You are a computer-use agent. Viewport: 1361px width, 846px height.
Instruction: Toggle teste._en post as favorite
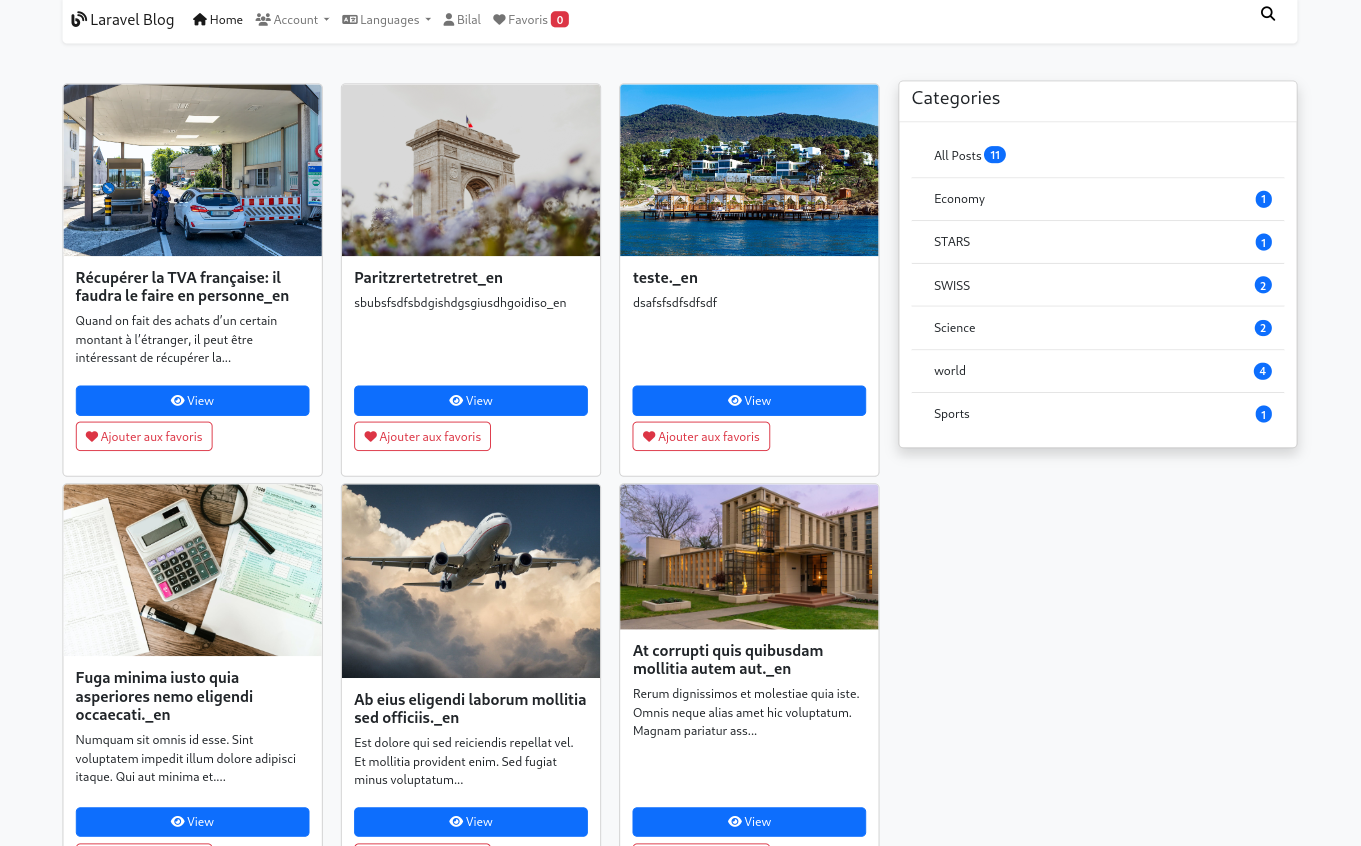tap(700, 436)
